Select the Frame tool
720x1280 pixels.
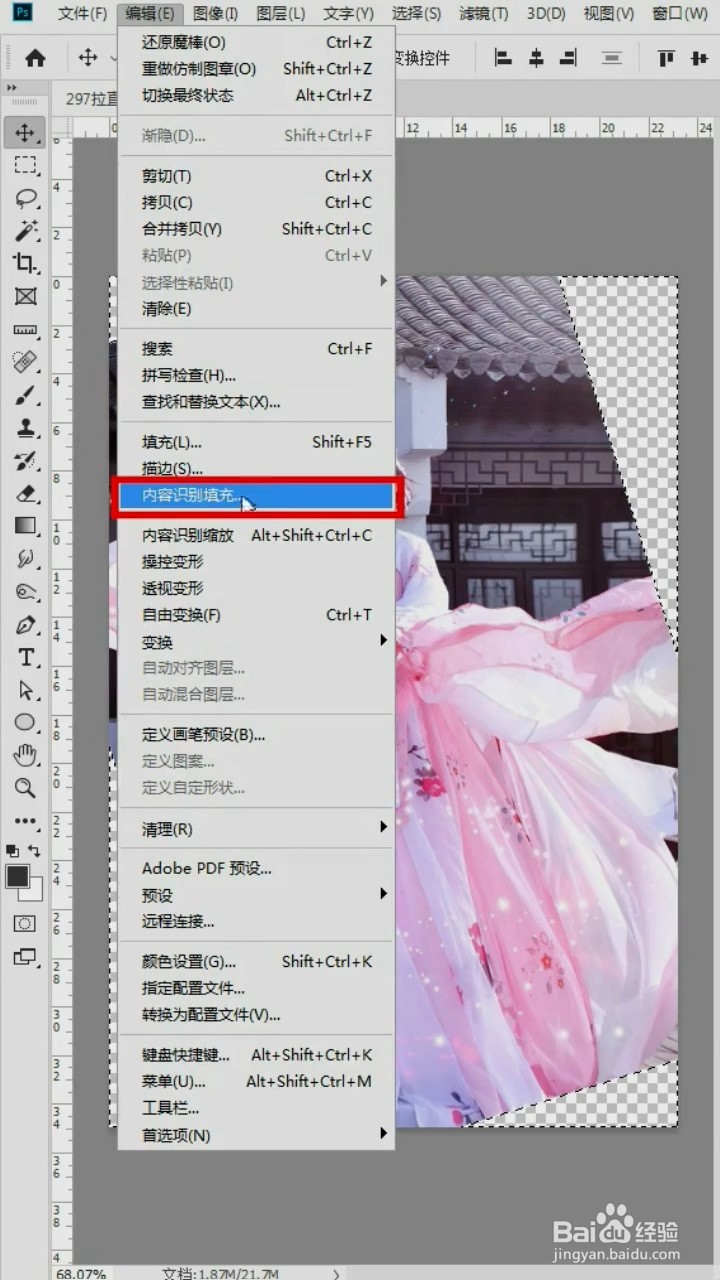(x=25, y=296)
